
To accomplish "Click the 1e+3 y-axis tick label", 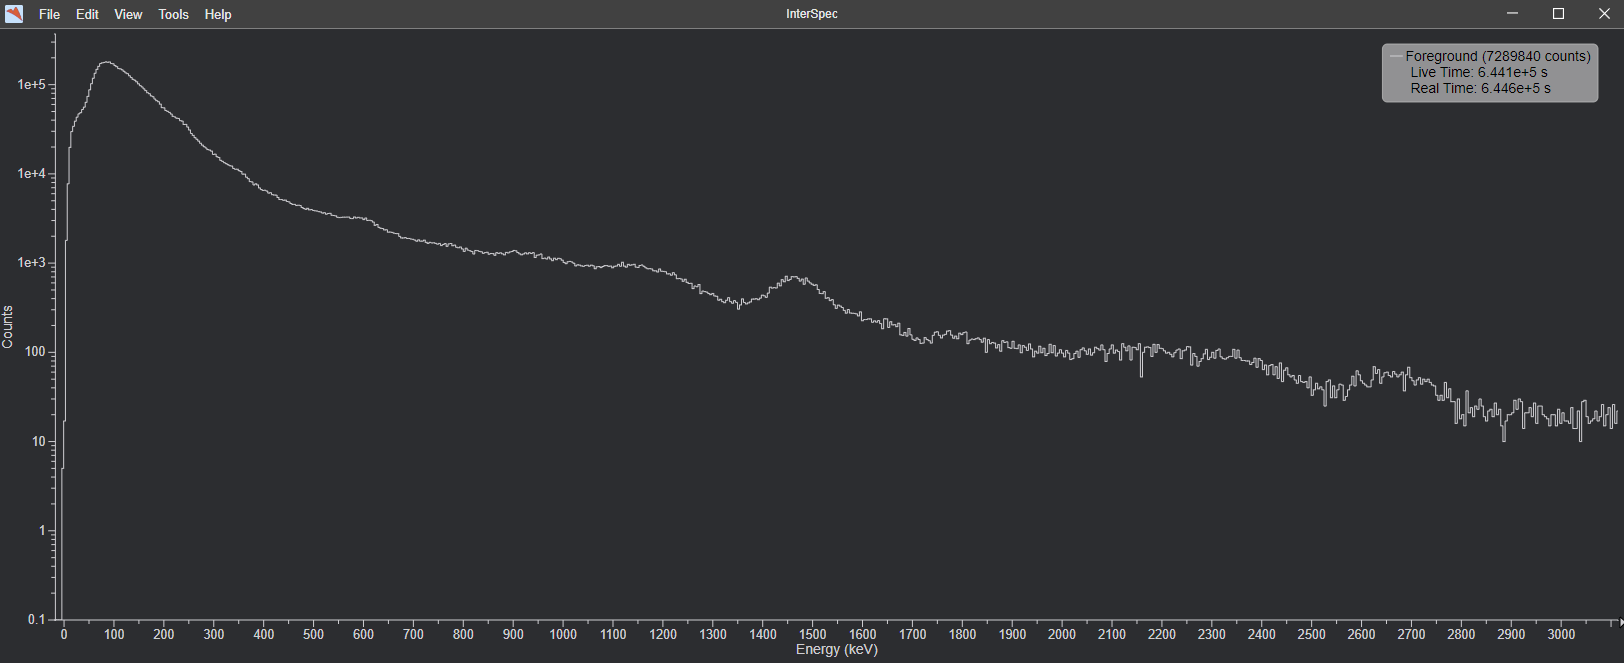I will [x=31, y=263].
